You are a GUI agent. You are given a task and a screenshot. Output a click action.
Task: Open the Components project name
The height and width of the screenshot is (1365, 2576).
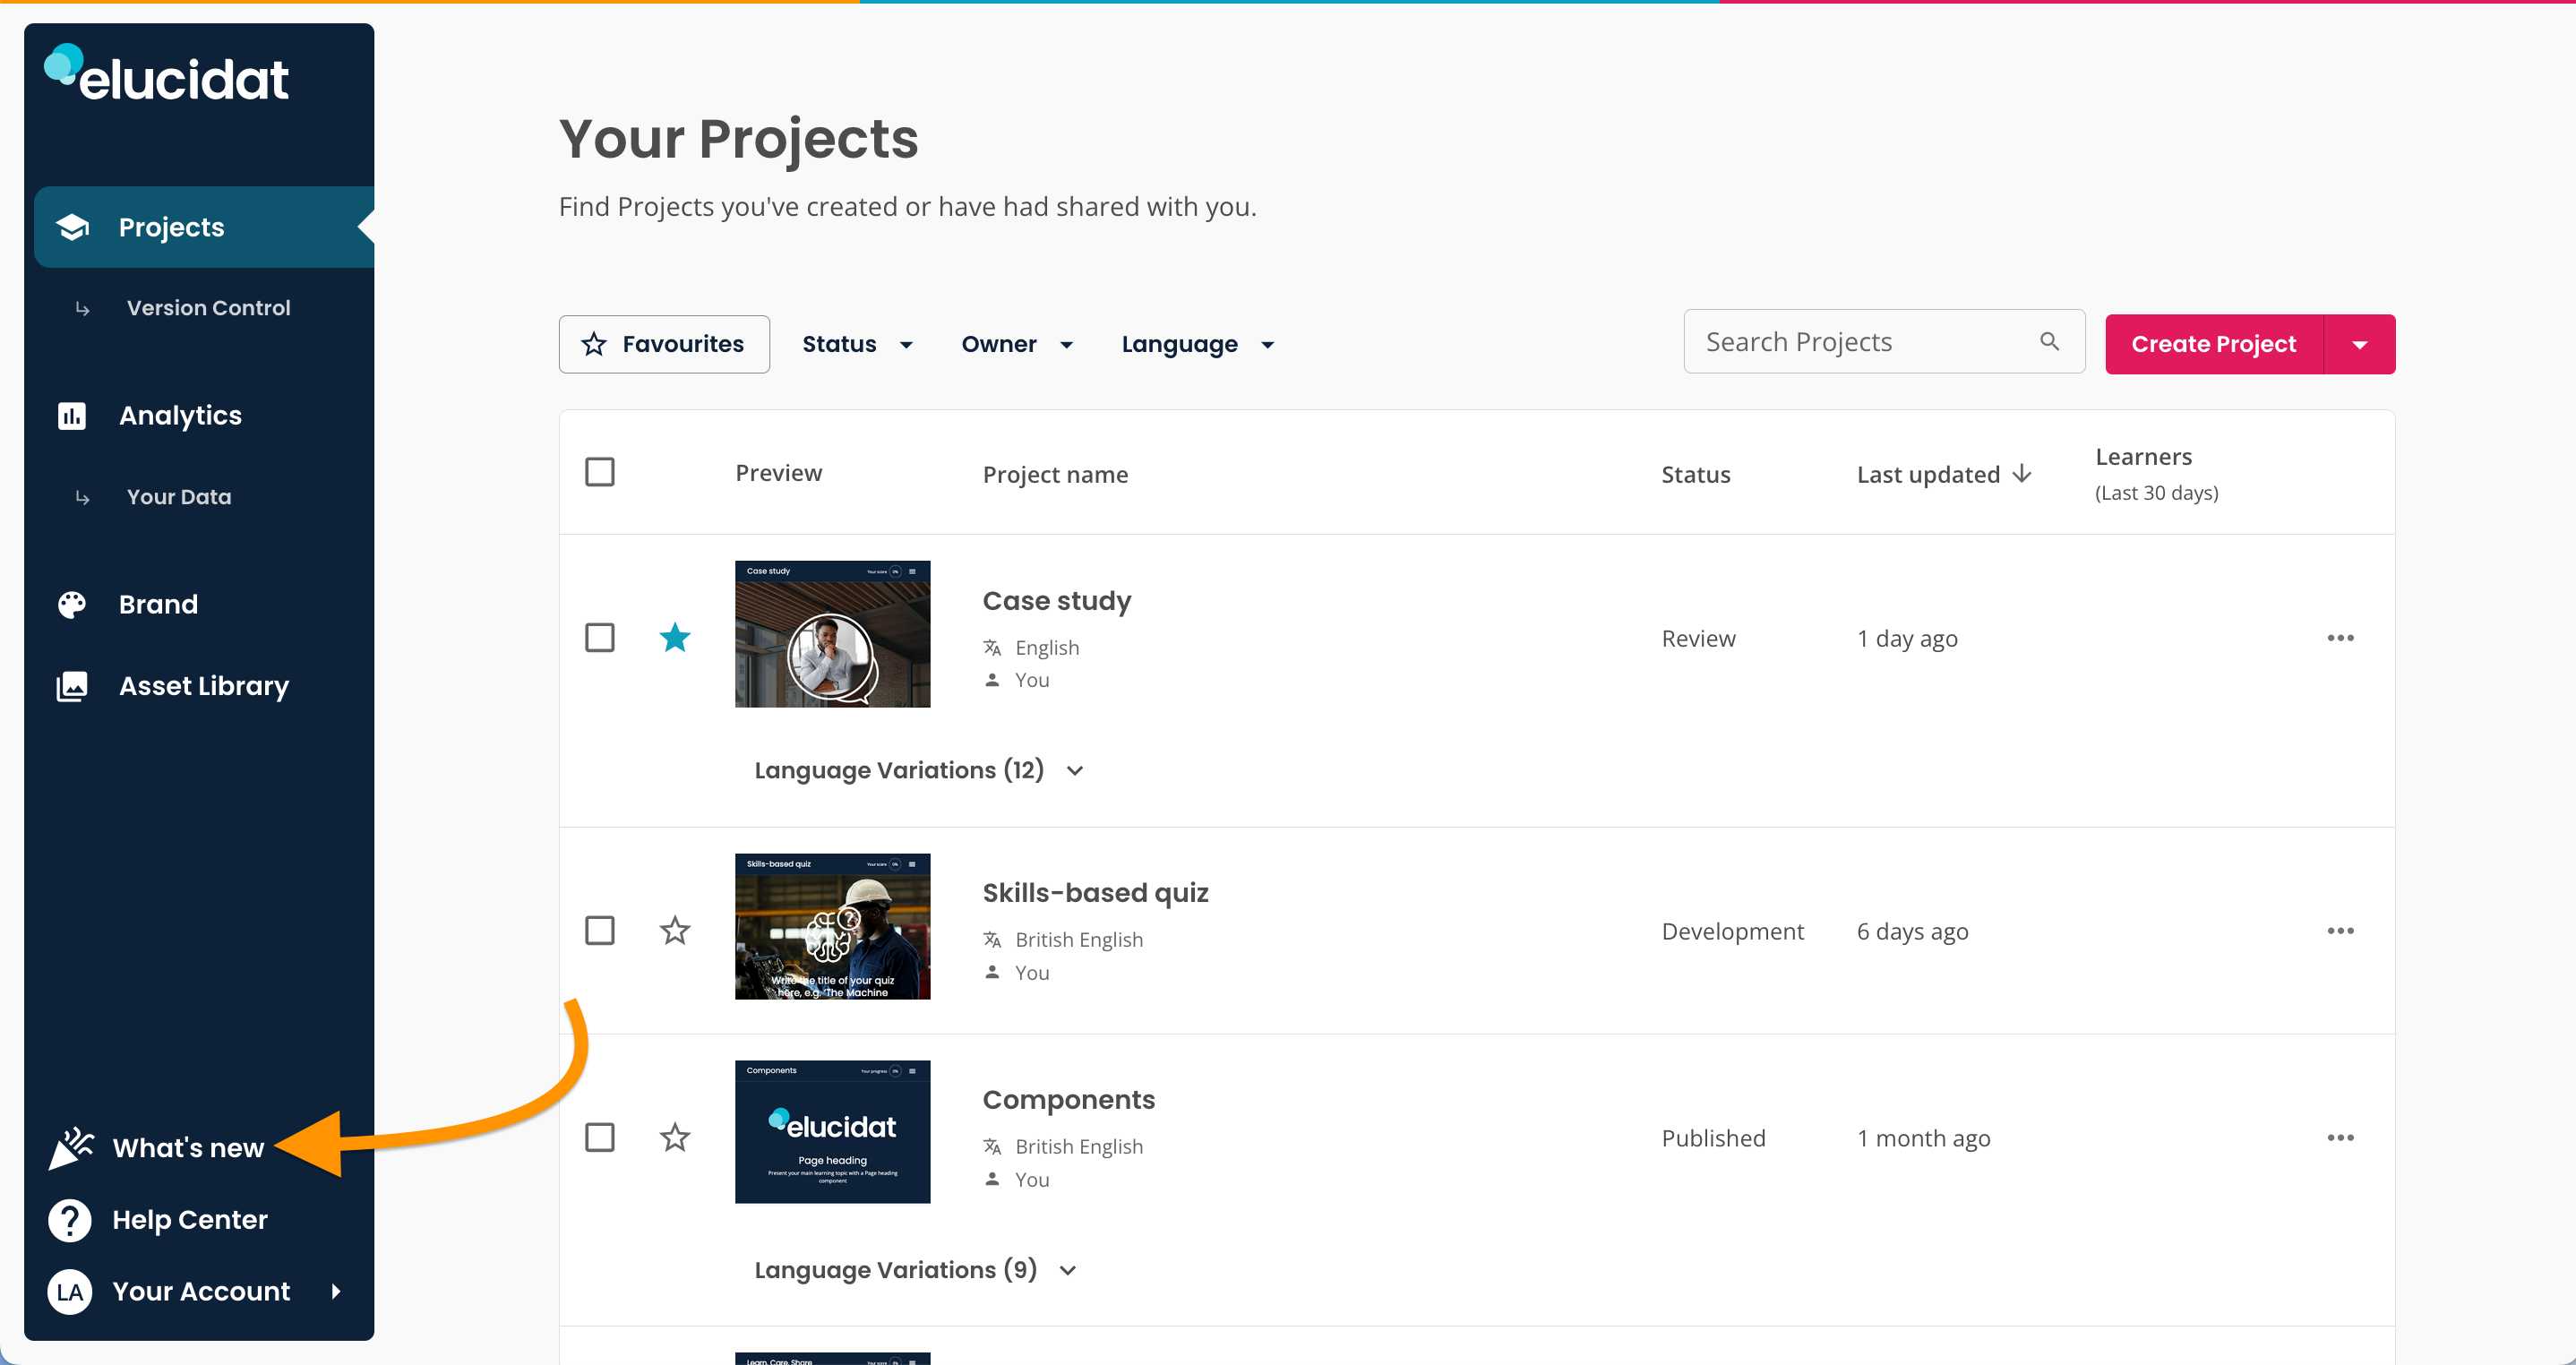click(1068, 1100)
